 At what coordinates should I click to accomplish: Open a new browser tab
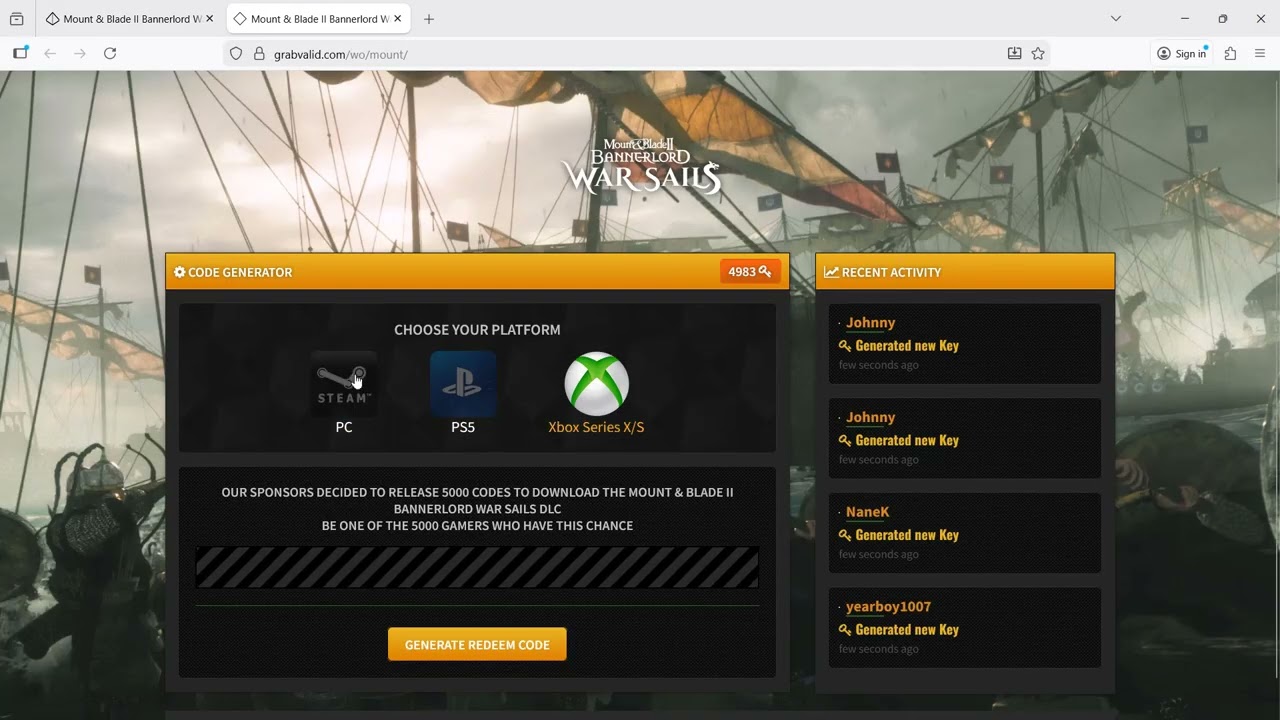(429, 19)
